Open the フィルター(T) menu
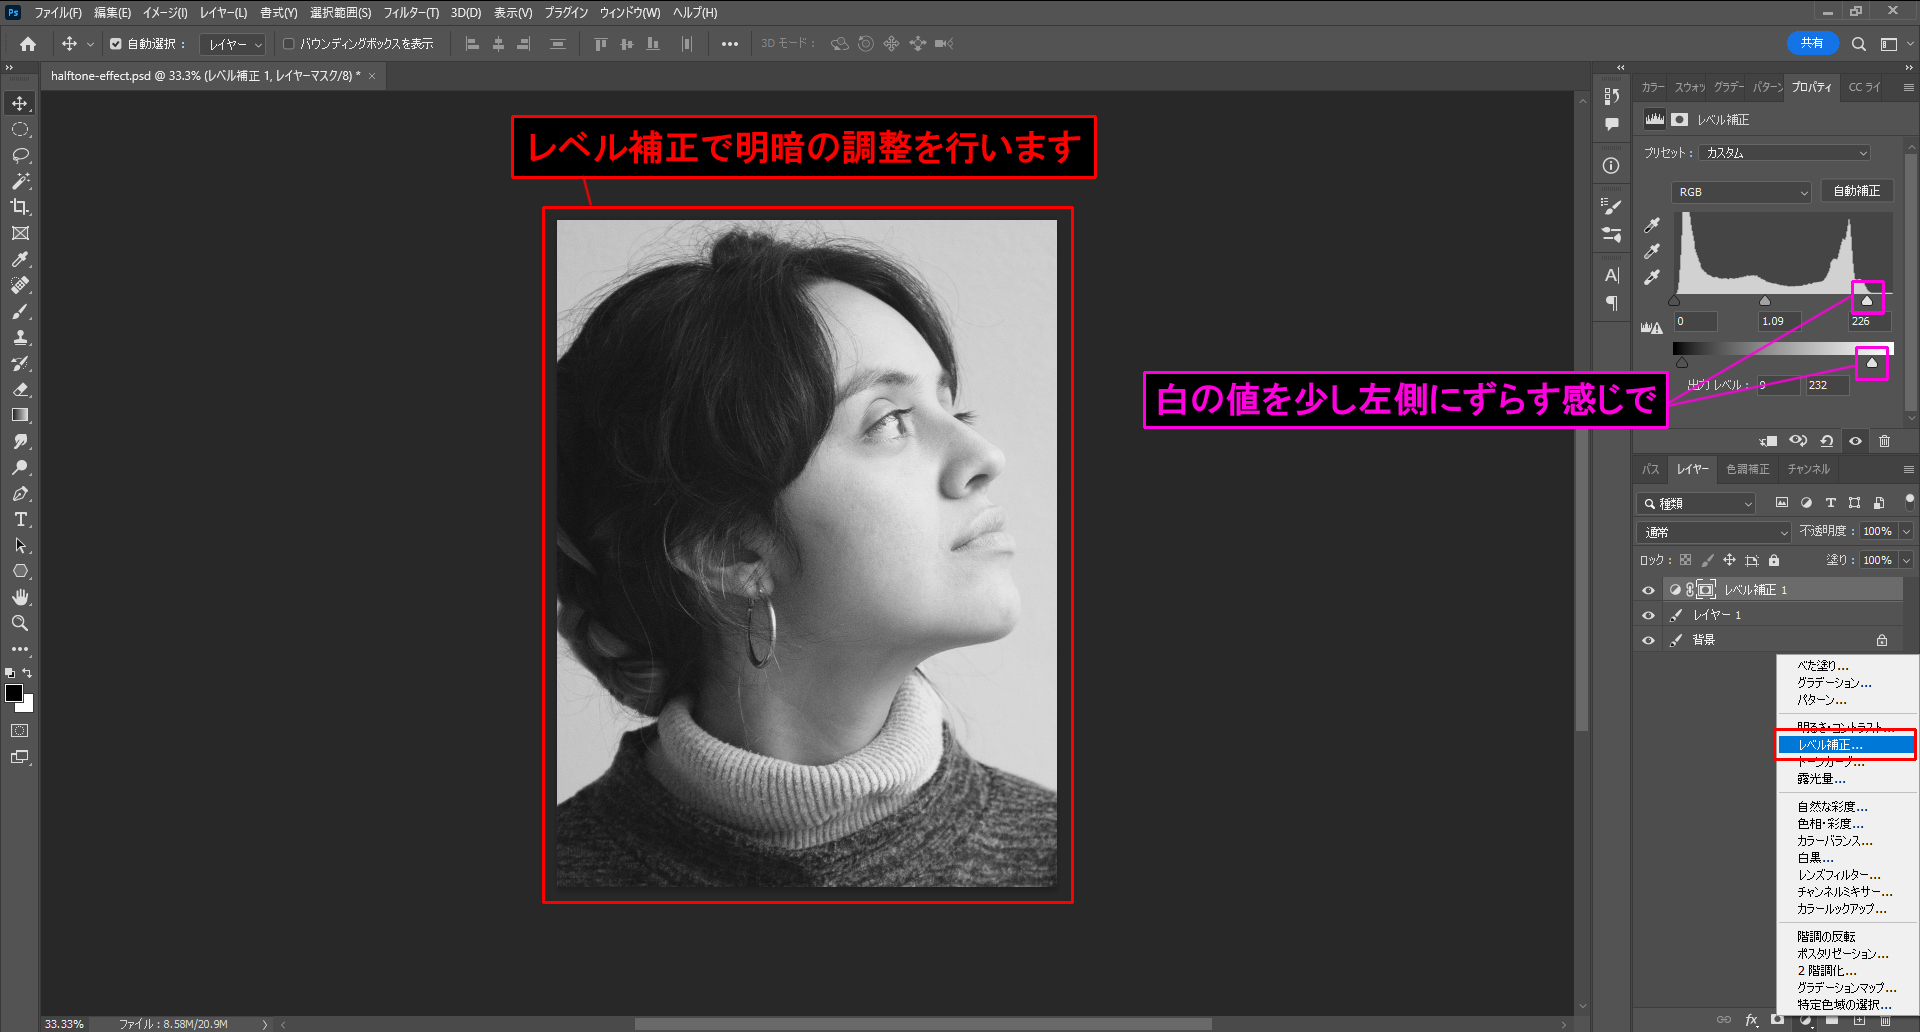The width and height of the screenshot is (1920, 1032). [411, 13]
